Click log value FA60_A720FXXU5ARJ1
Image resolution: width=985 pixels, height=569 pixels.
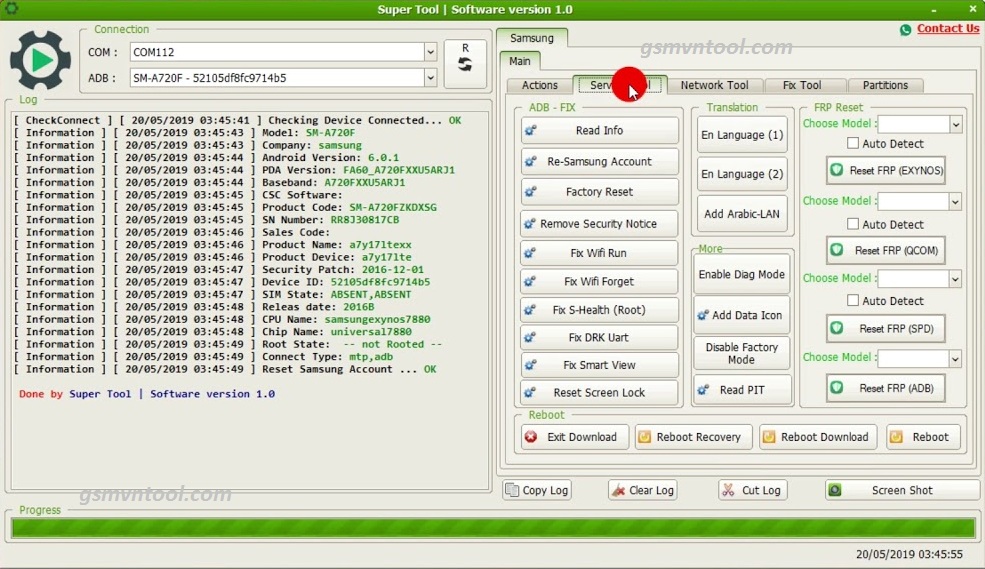point(399,170)
